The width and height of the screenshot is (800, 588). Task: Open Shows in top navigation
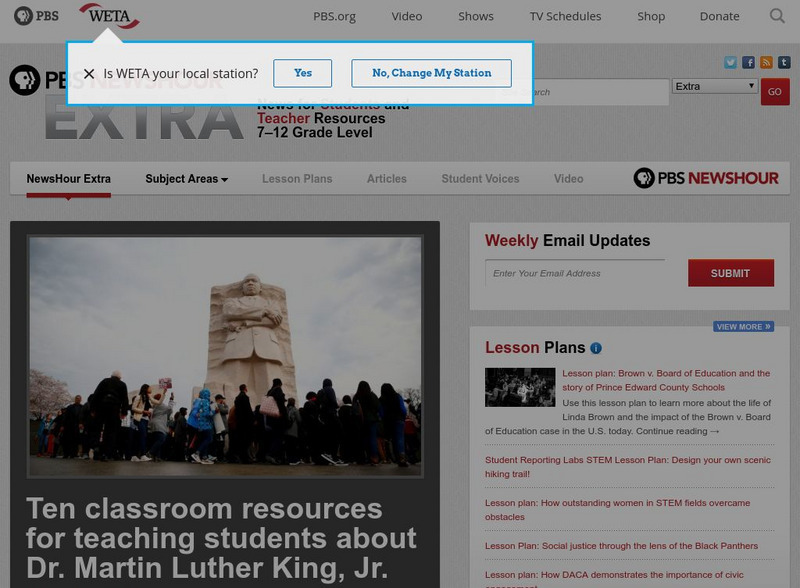[x=476, y=16]
